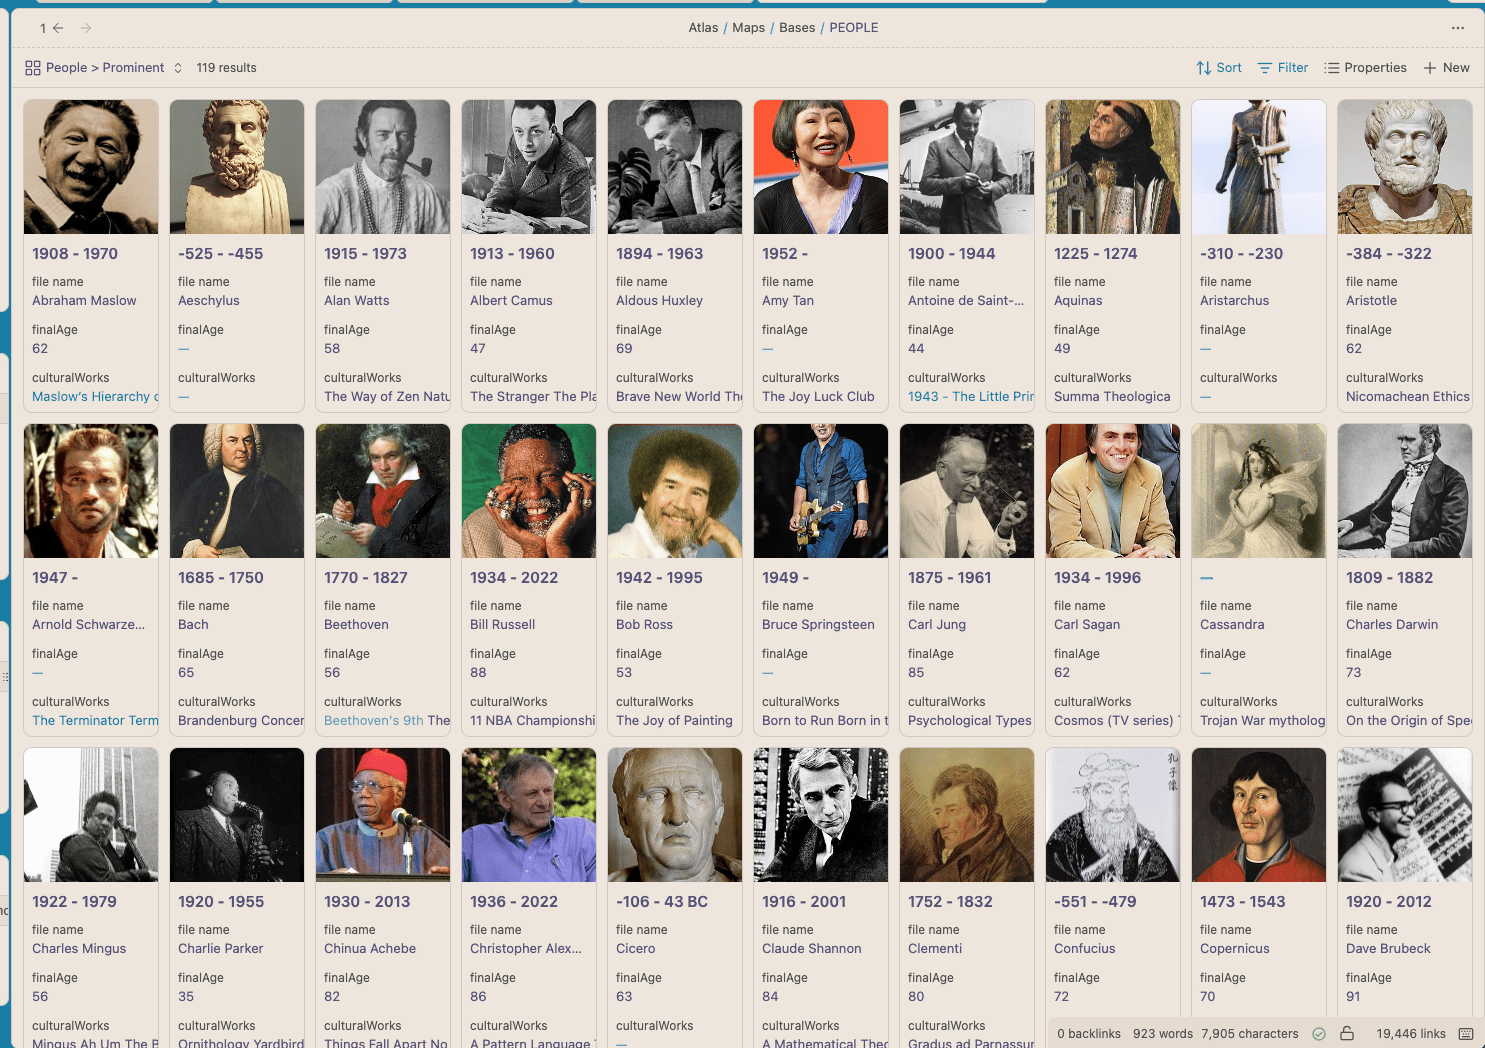Select the Atlas breadcrumb
This screenshot has width=1485, height=1048.
click(703, 28)
